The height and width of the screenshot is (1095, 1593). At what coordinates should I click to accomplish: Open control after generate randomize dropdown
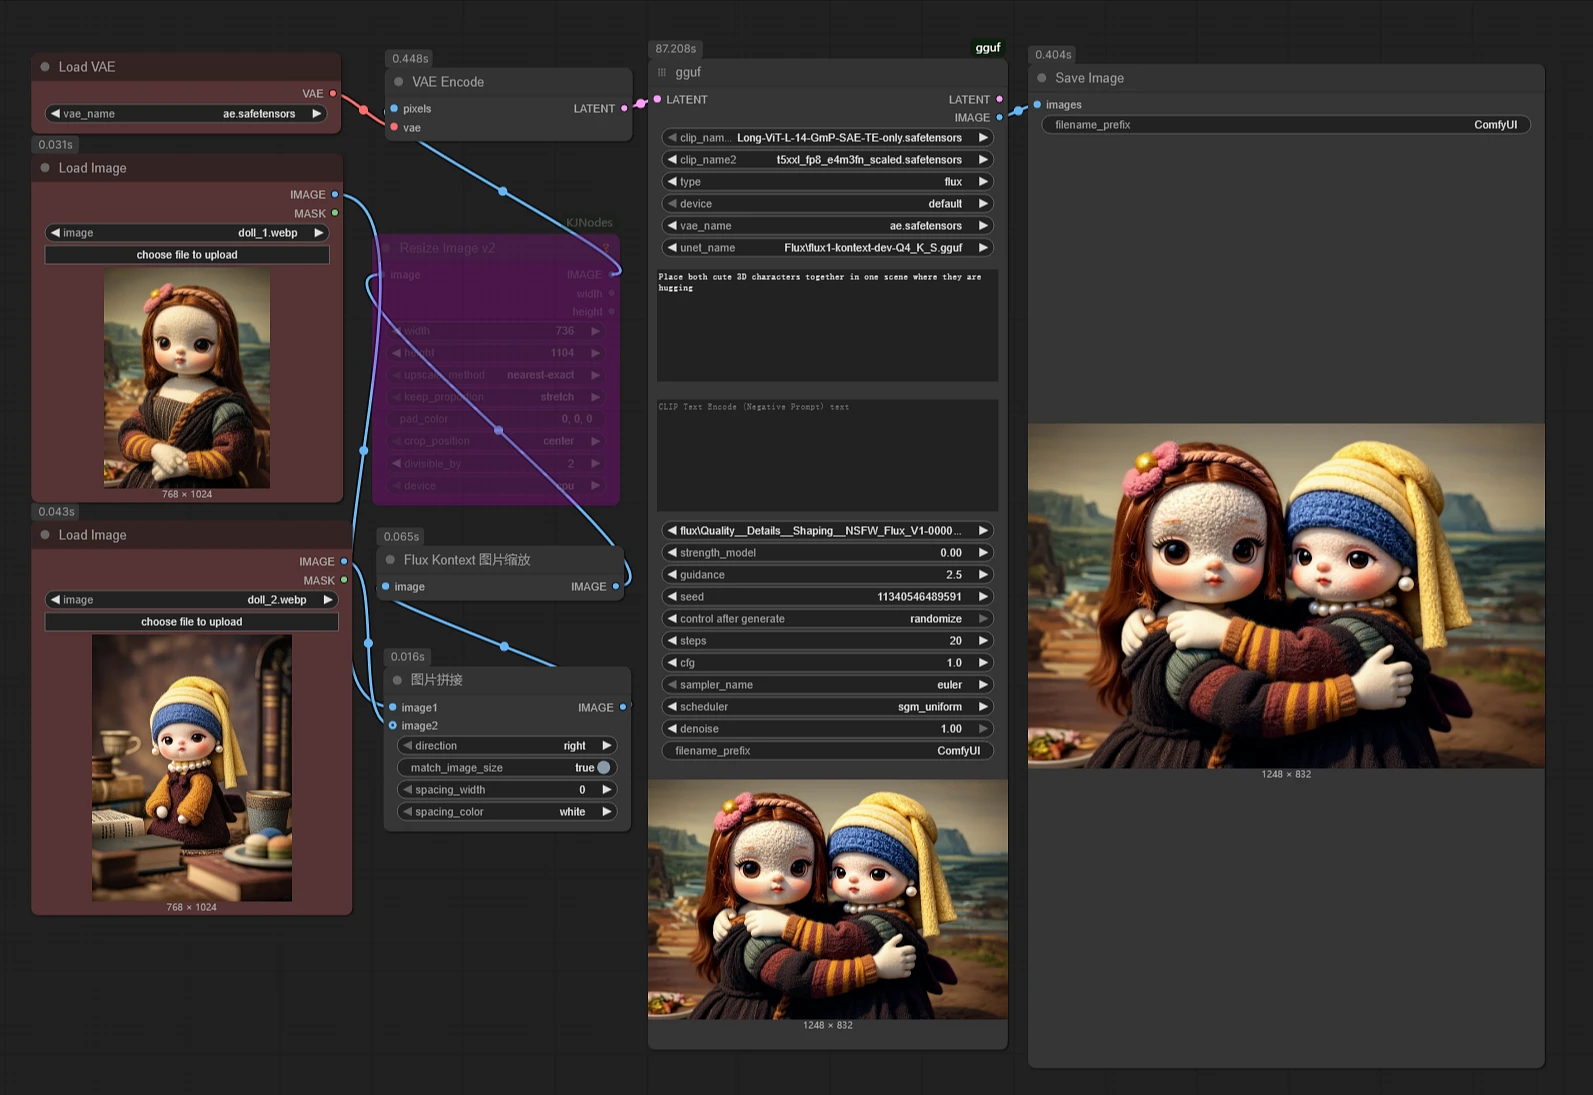pyautogui.click(x=828, y=619)
